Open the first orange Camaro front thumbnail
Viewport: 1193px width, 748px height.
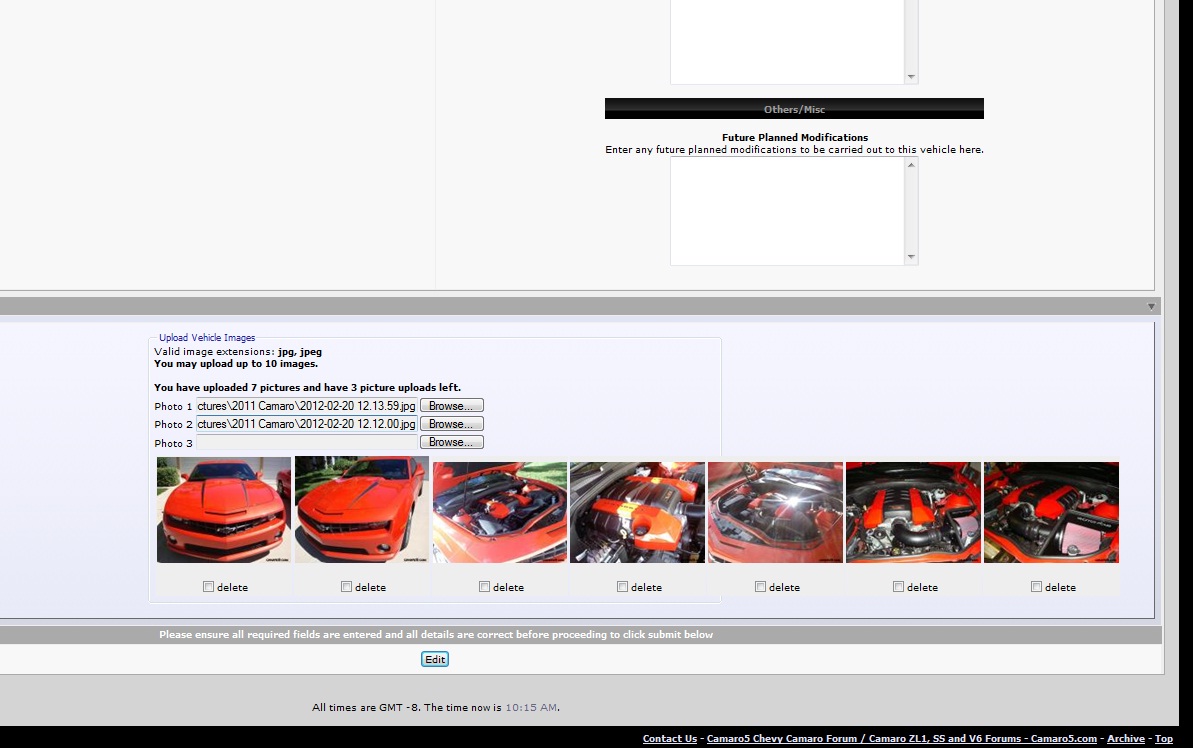click(224, 510)
